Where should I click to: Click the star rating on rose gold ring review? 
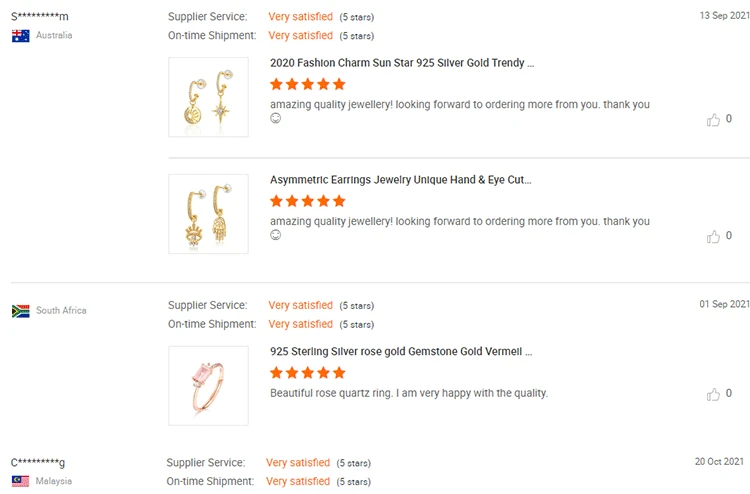coord(308,373)
